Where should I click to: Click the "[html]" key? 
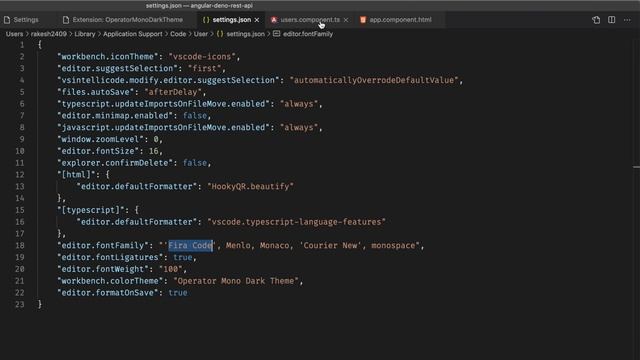(x=76, y=175)
